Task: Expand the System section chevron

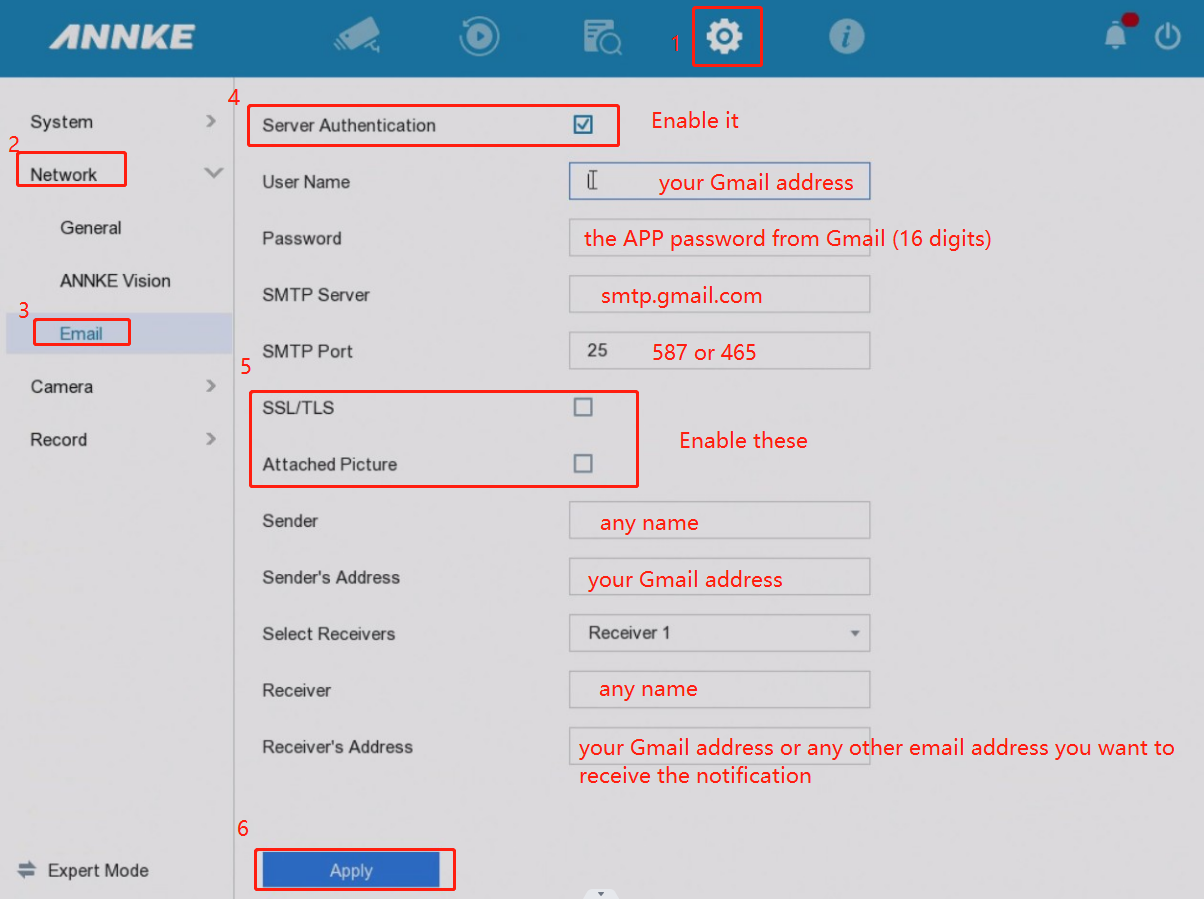Action: click(211, 121)
